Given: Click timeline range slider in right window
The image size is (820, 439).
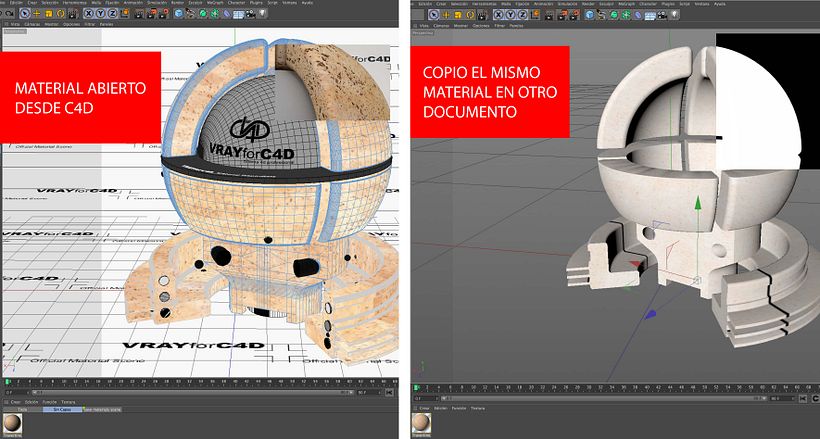Looking at the screenshot, I should coord(603,398).
